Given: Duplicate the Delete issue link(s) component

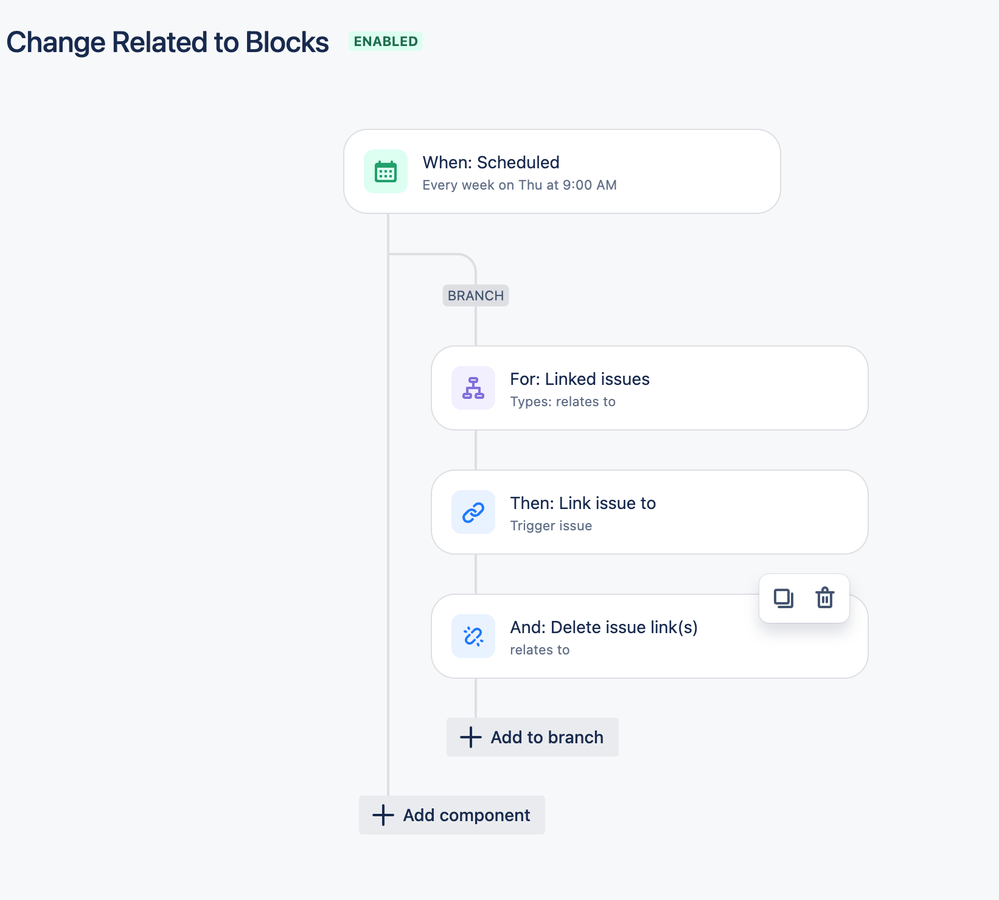Looking at the screenshot, I should (783, 598).
